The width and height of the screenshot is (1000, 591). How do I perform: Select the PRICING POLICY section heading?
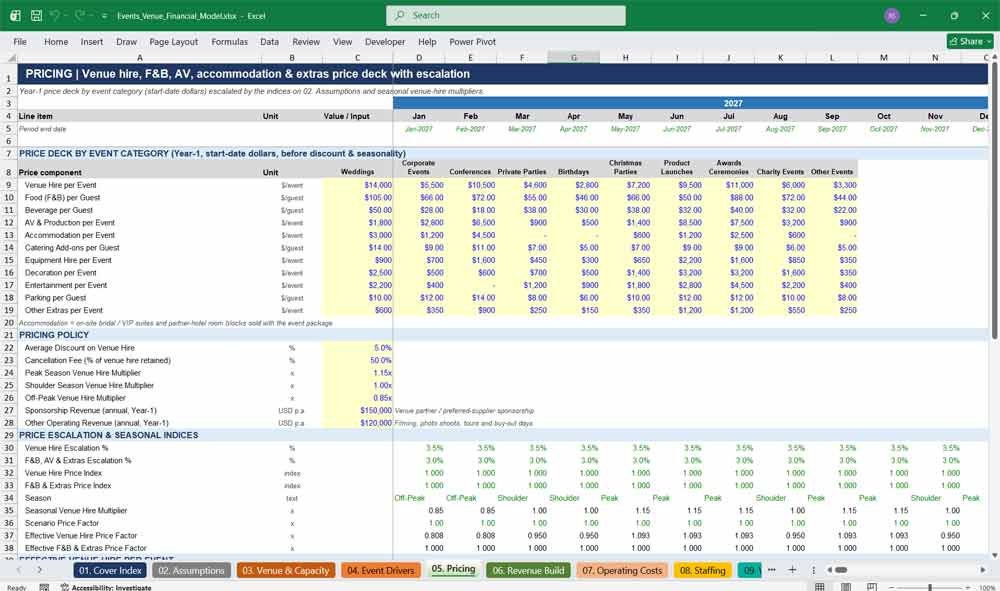[x=54, y=335]
